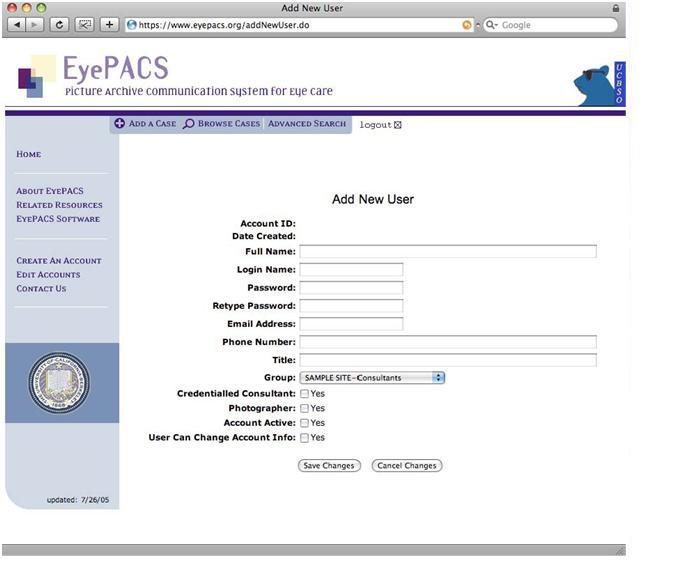Open the Advanced Search tab
Viewport: 683px width, 570px height.
click(307, 124)
